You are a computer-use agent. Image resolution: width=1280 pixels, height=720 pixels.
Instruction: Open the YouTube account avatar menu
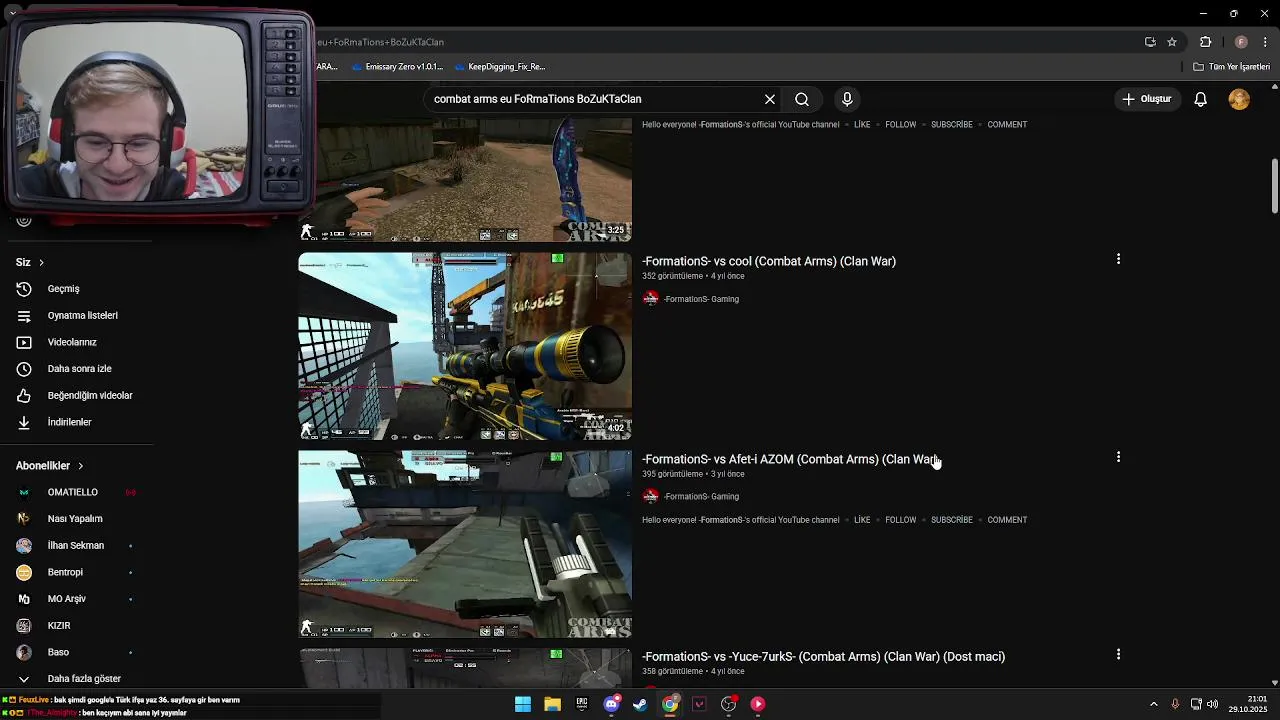(x=1239, y=99)
